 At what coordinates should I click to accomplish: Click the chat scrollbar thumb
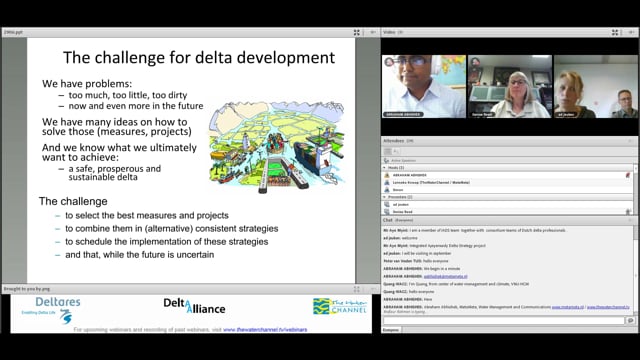(x=636, y=233)
